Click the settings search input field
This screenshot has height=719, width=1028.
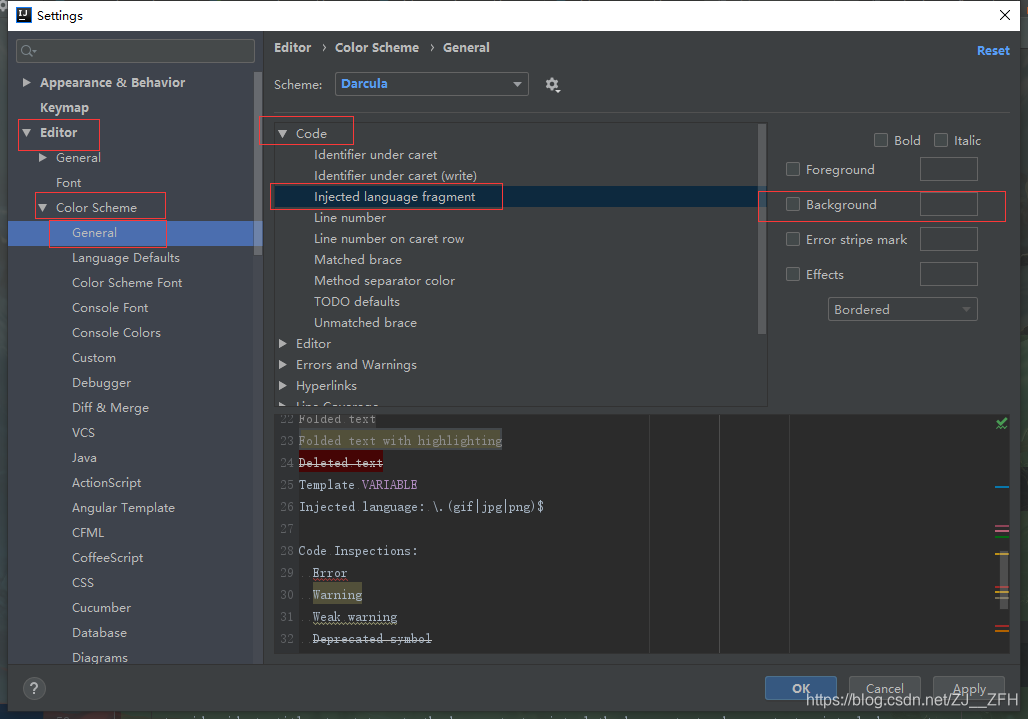click(x=135, y=51)
